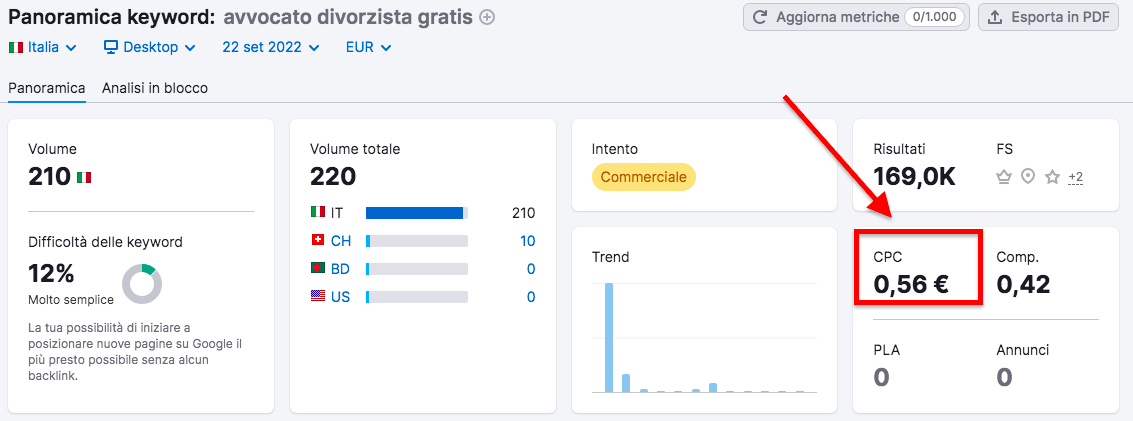Click the Bangladesh flag in Volume totale
The height and width of the screenshot is (421, 1133).
318,269
